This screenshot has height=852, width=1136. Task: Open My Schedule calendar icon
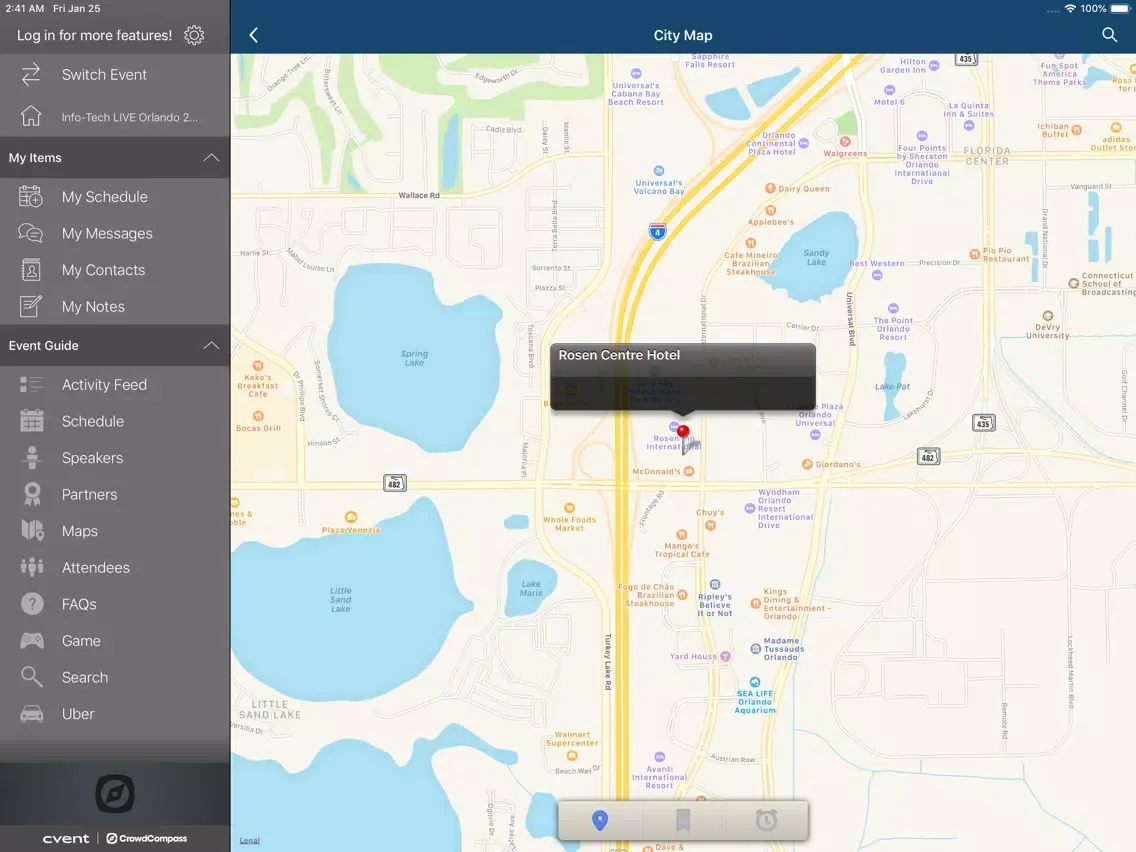31,197
